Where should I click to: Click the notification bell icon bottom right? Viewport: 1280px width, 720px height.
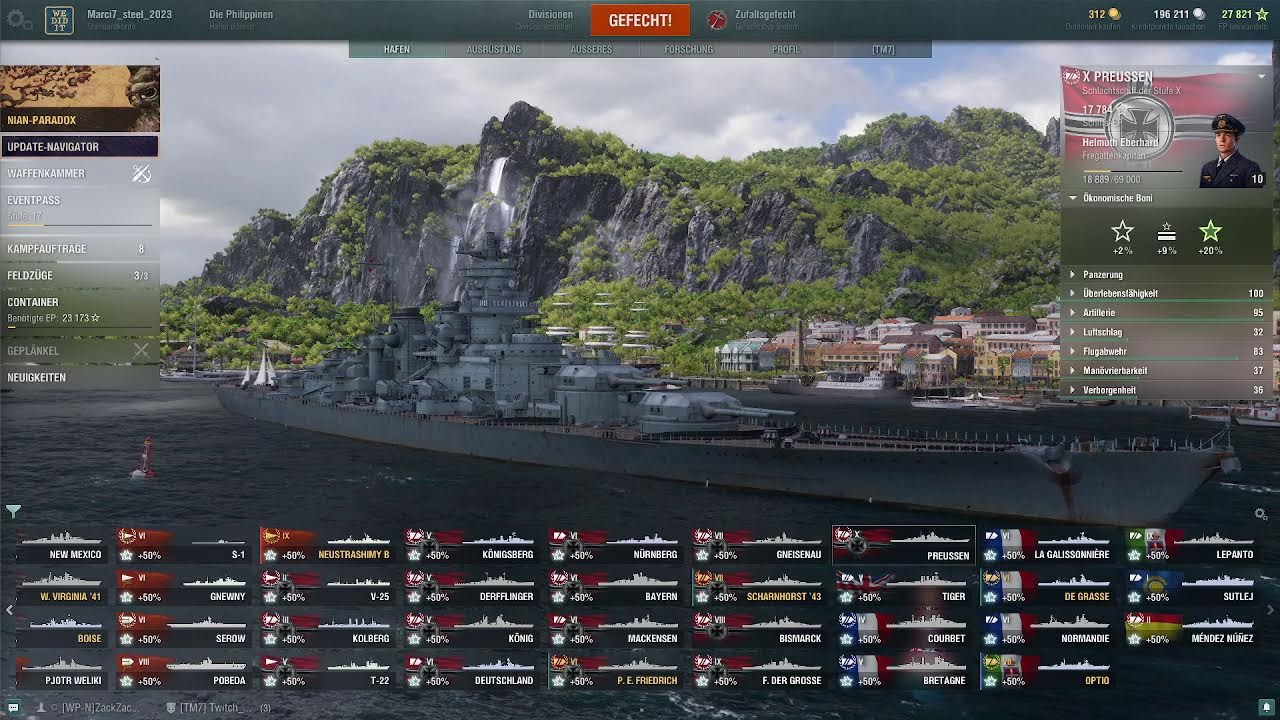coord(1265,707)
